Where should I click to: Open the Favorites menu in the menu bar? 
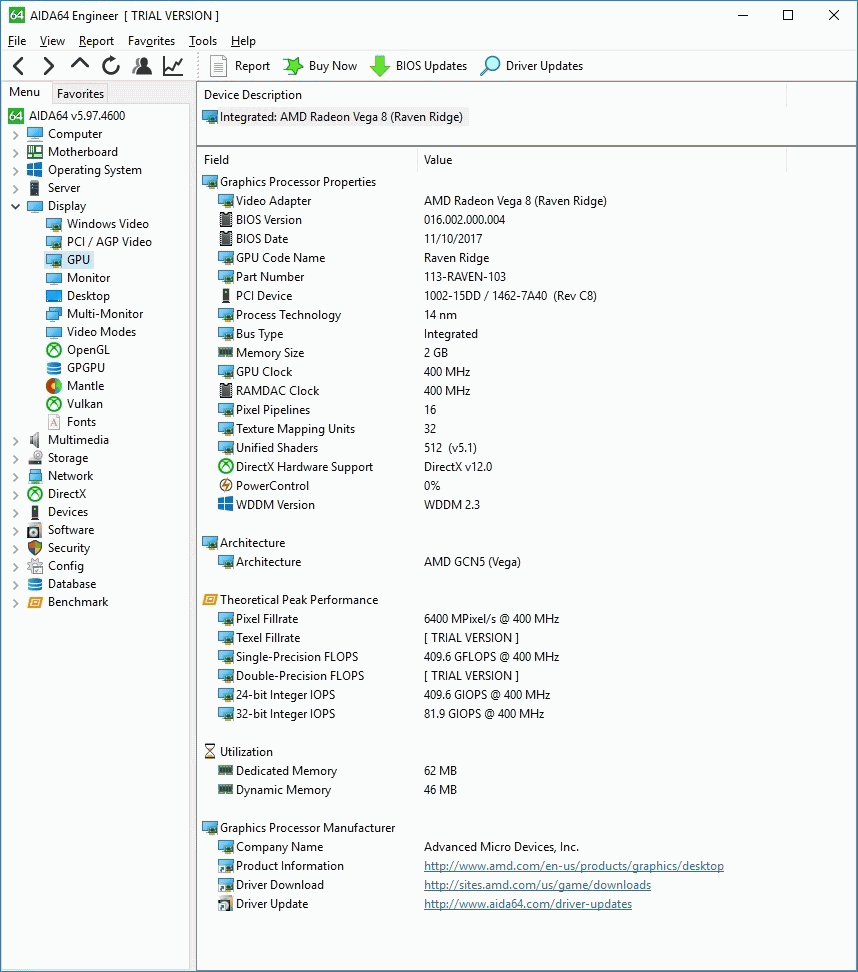pyautogui.click(x=151, y=41)
